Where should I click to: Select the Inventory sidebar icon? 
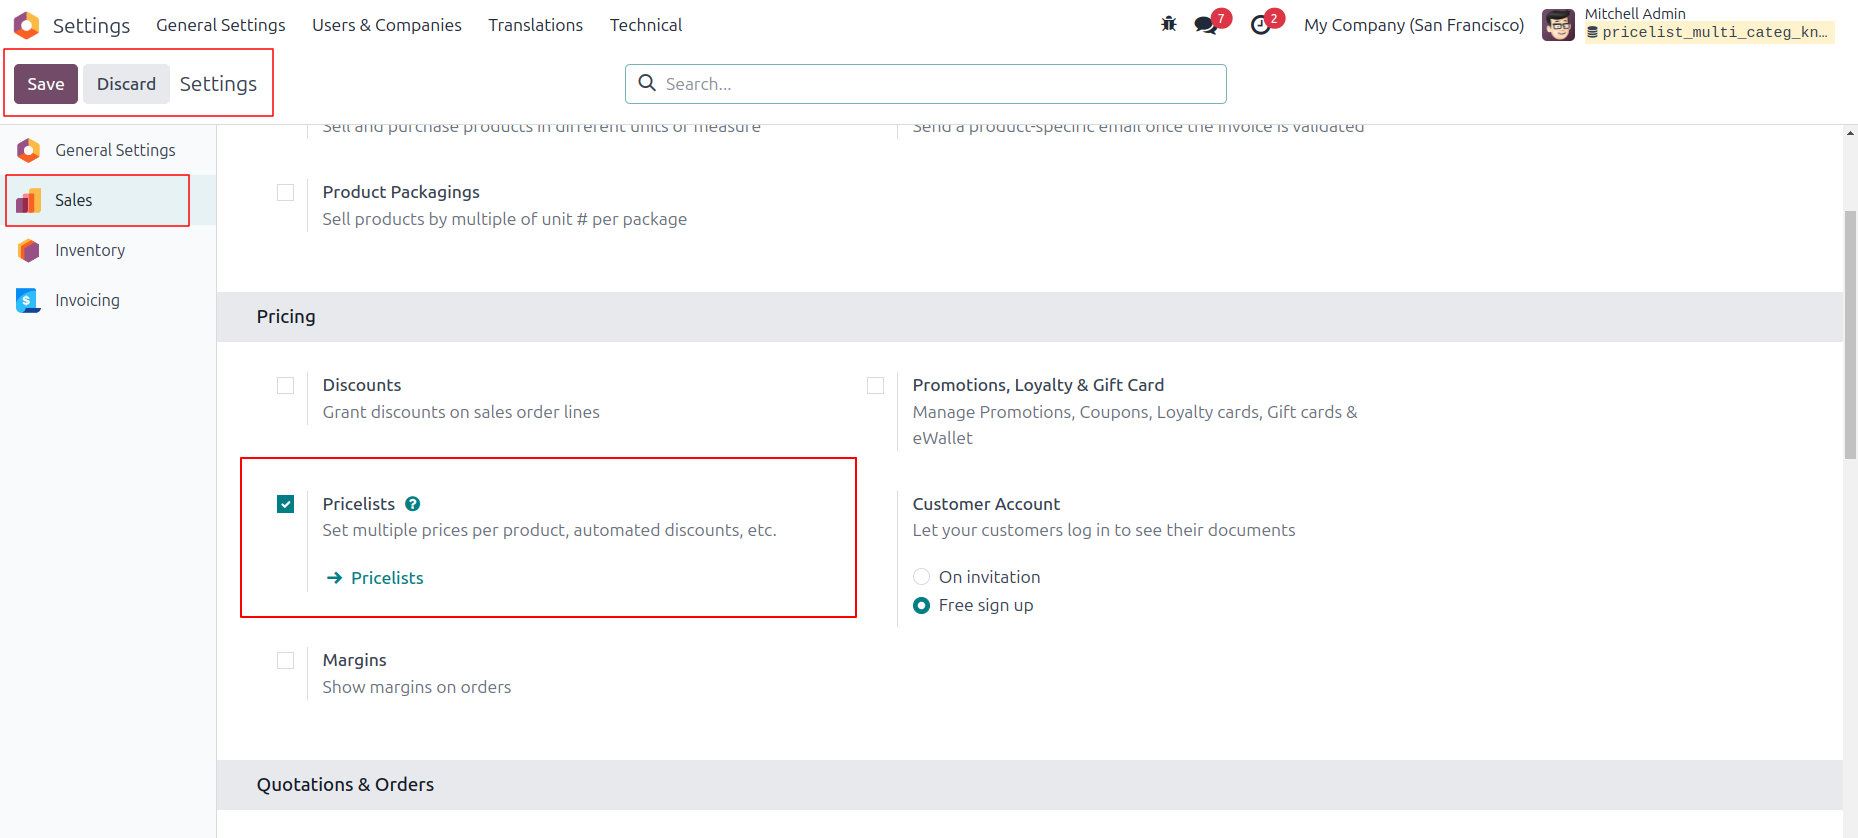28,250
